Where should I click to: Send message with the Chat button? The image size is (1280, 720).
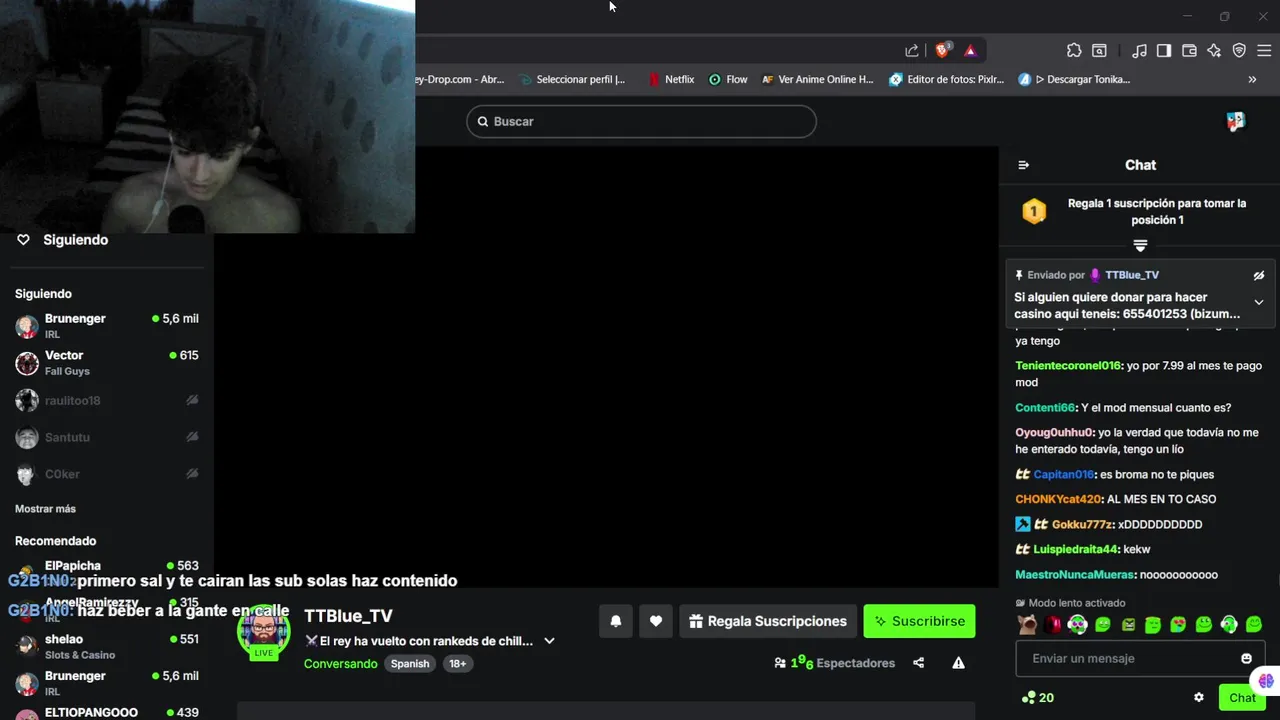click(x=1242, y=698)
